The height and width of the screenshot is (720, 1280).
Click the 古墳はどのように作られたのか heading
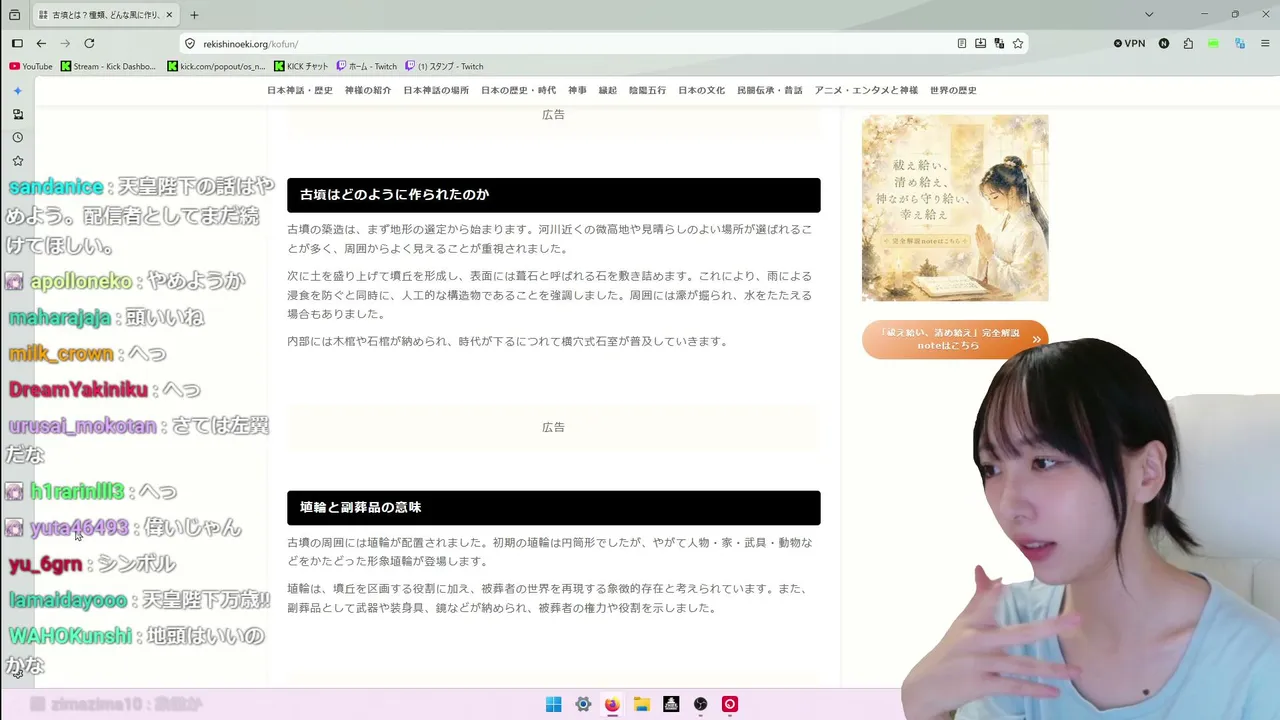click(x=553, y=195)
